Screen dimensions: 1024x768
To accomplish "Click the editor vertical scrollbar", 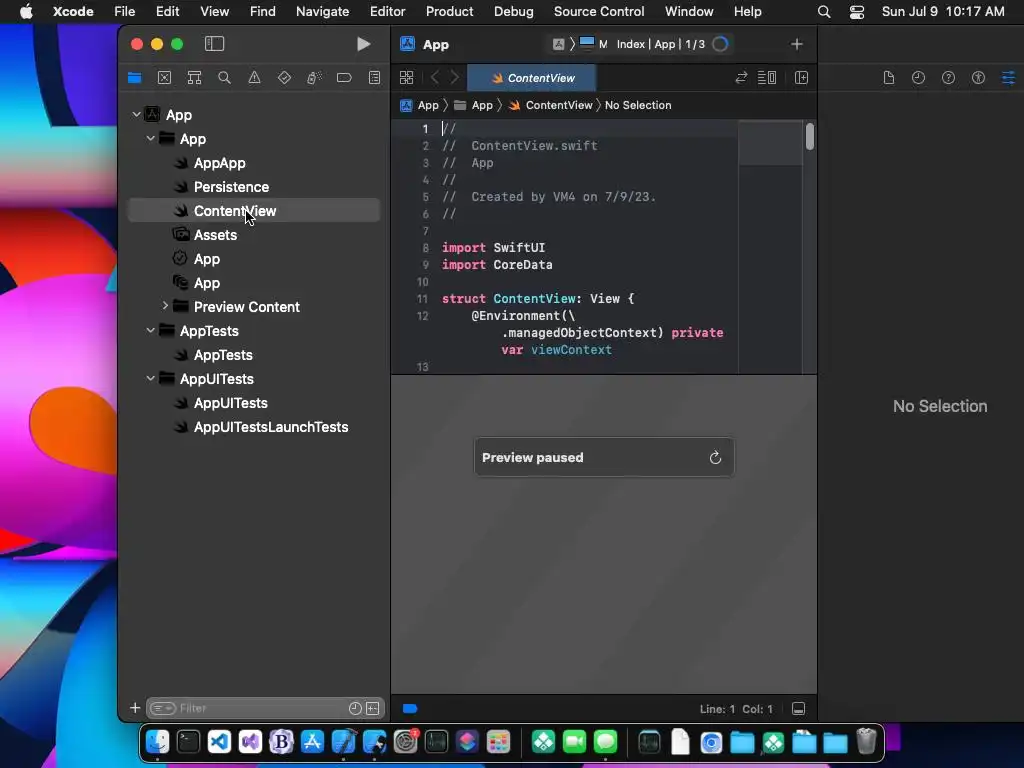I will (810, 136).
